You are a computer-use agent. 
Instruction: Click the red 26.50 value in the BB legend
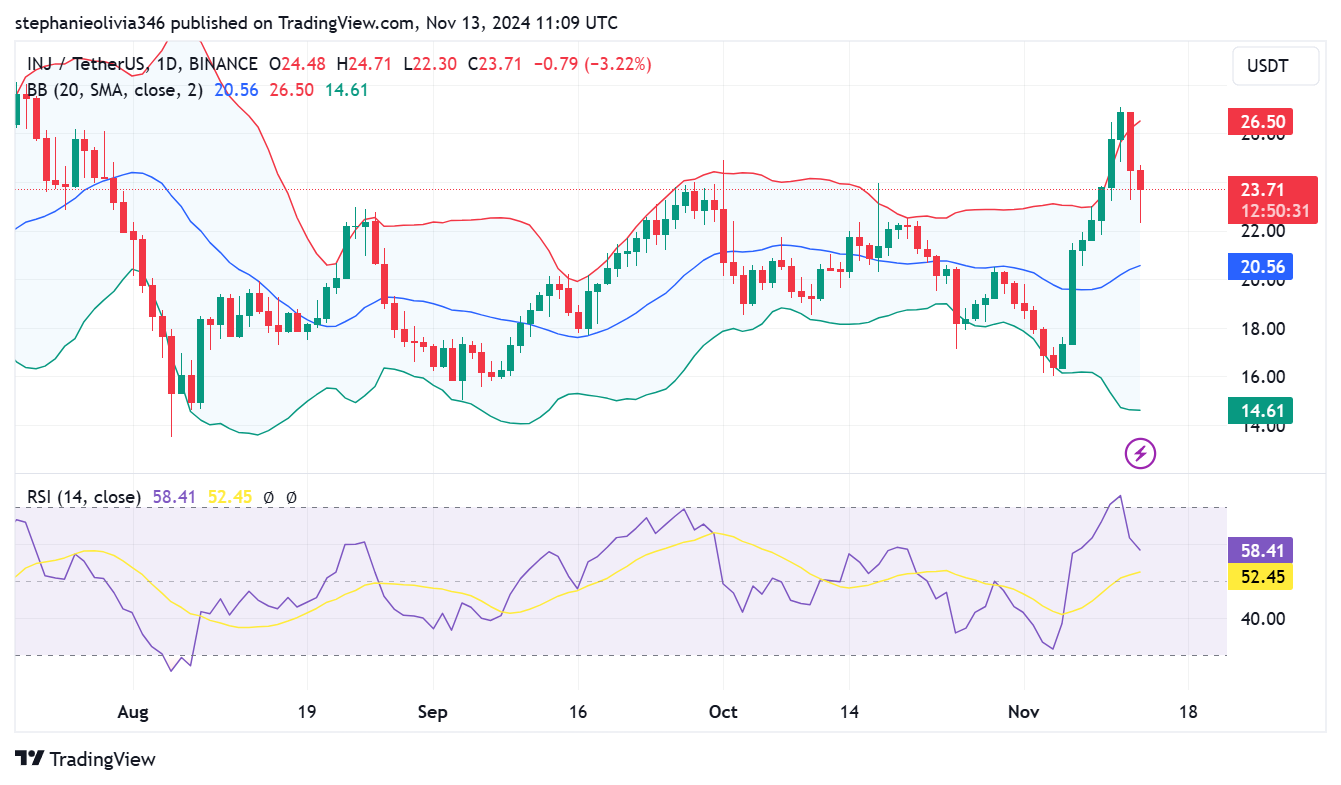tap(291, 90)
